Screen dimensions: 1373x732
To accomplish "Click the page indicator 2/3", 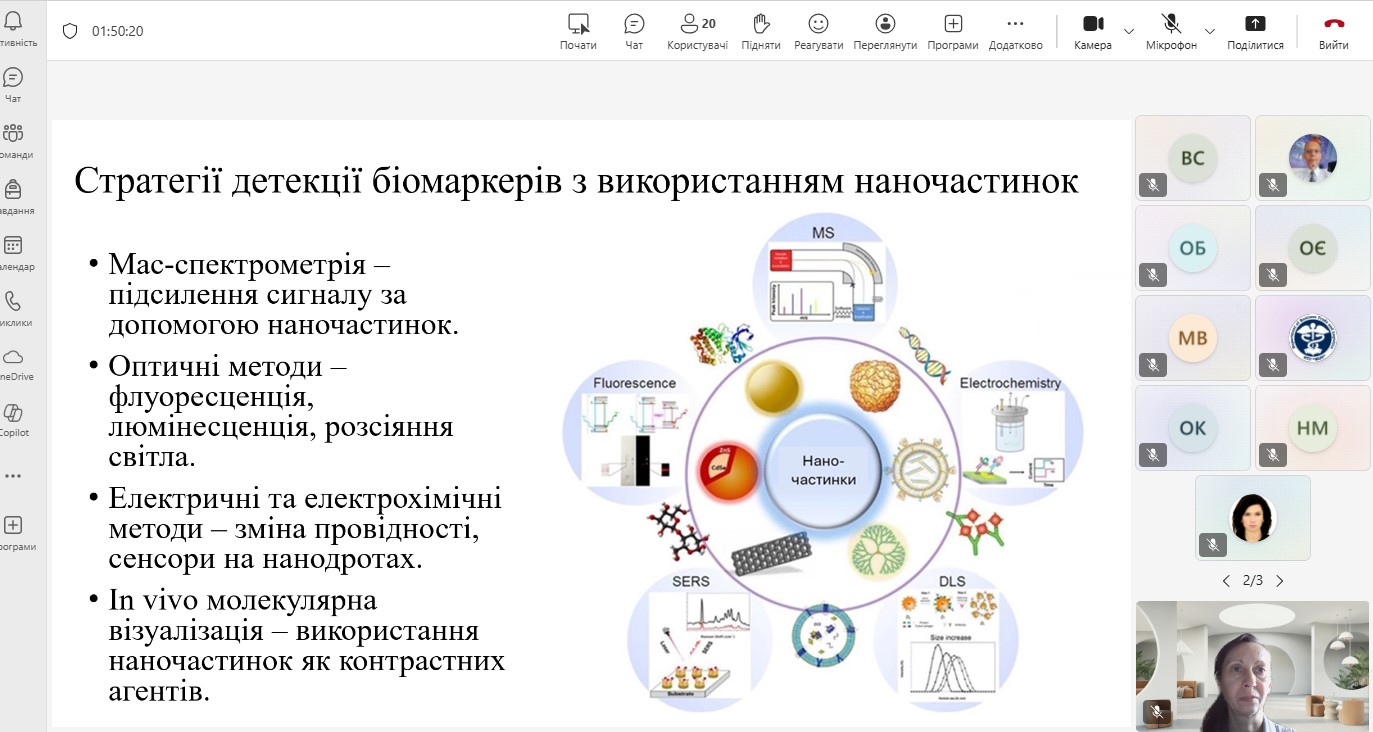I will coord(1253,580).
